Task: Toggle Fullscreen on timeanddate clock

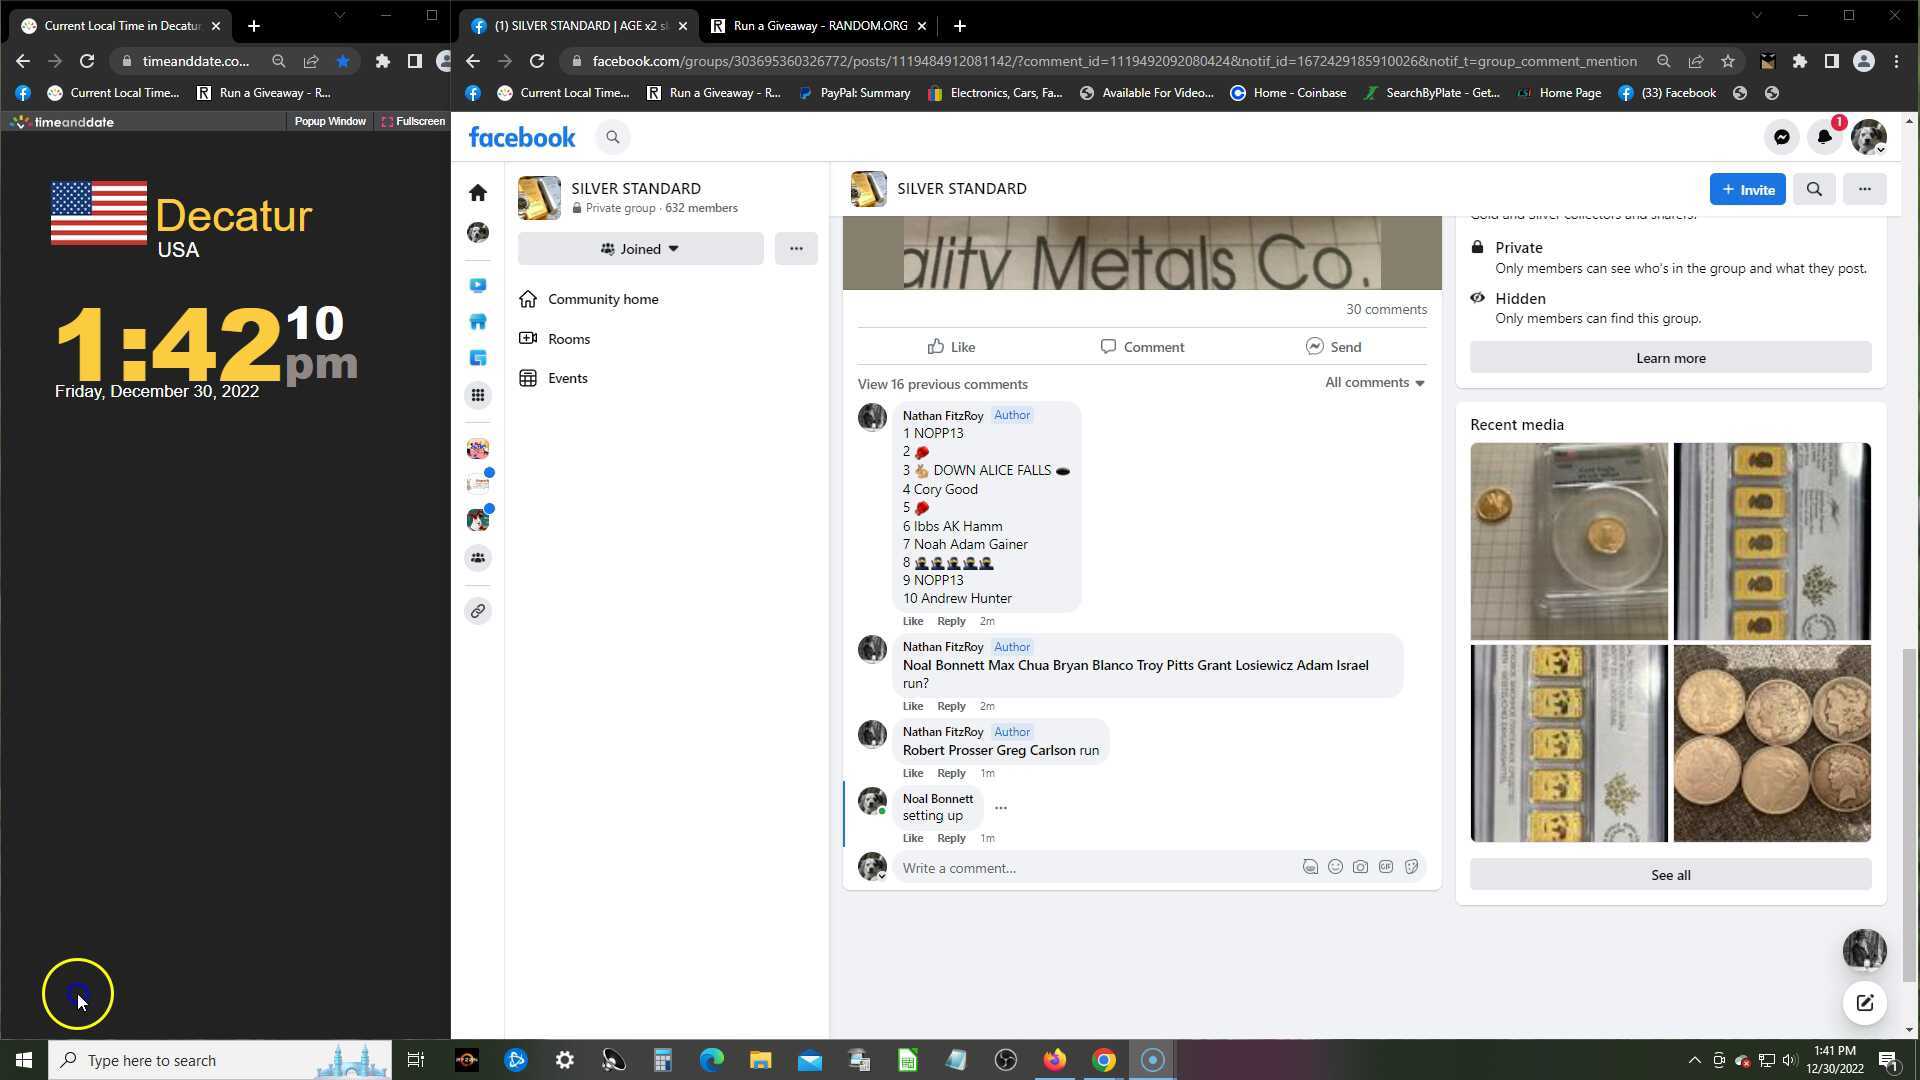Action: [413, 121]
